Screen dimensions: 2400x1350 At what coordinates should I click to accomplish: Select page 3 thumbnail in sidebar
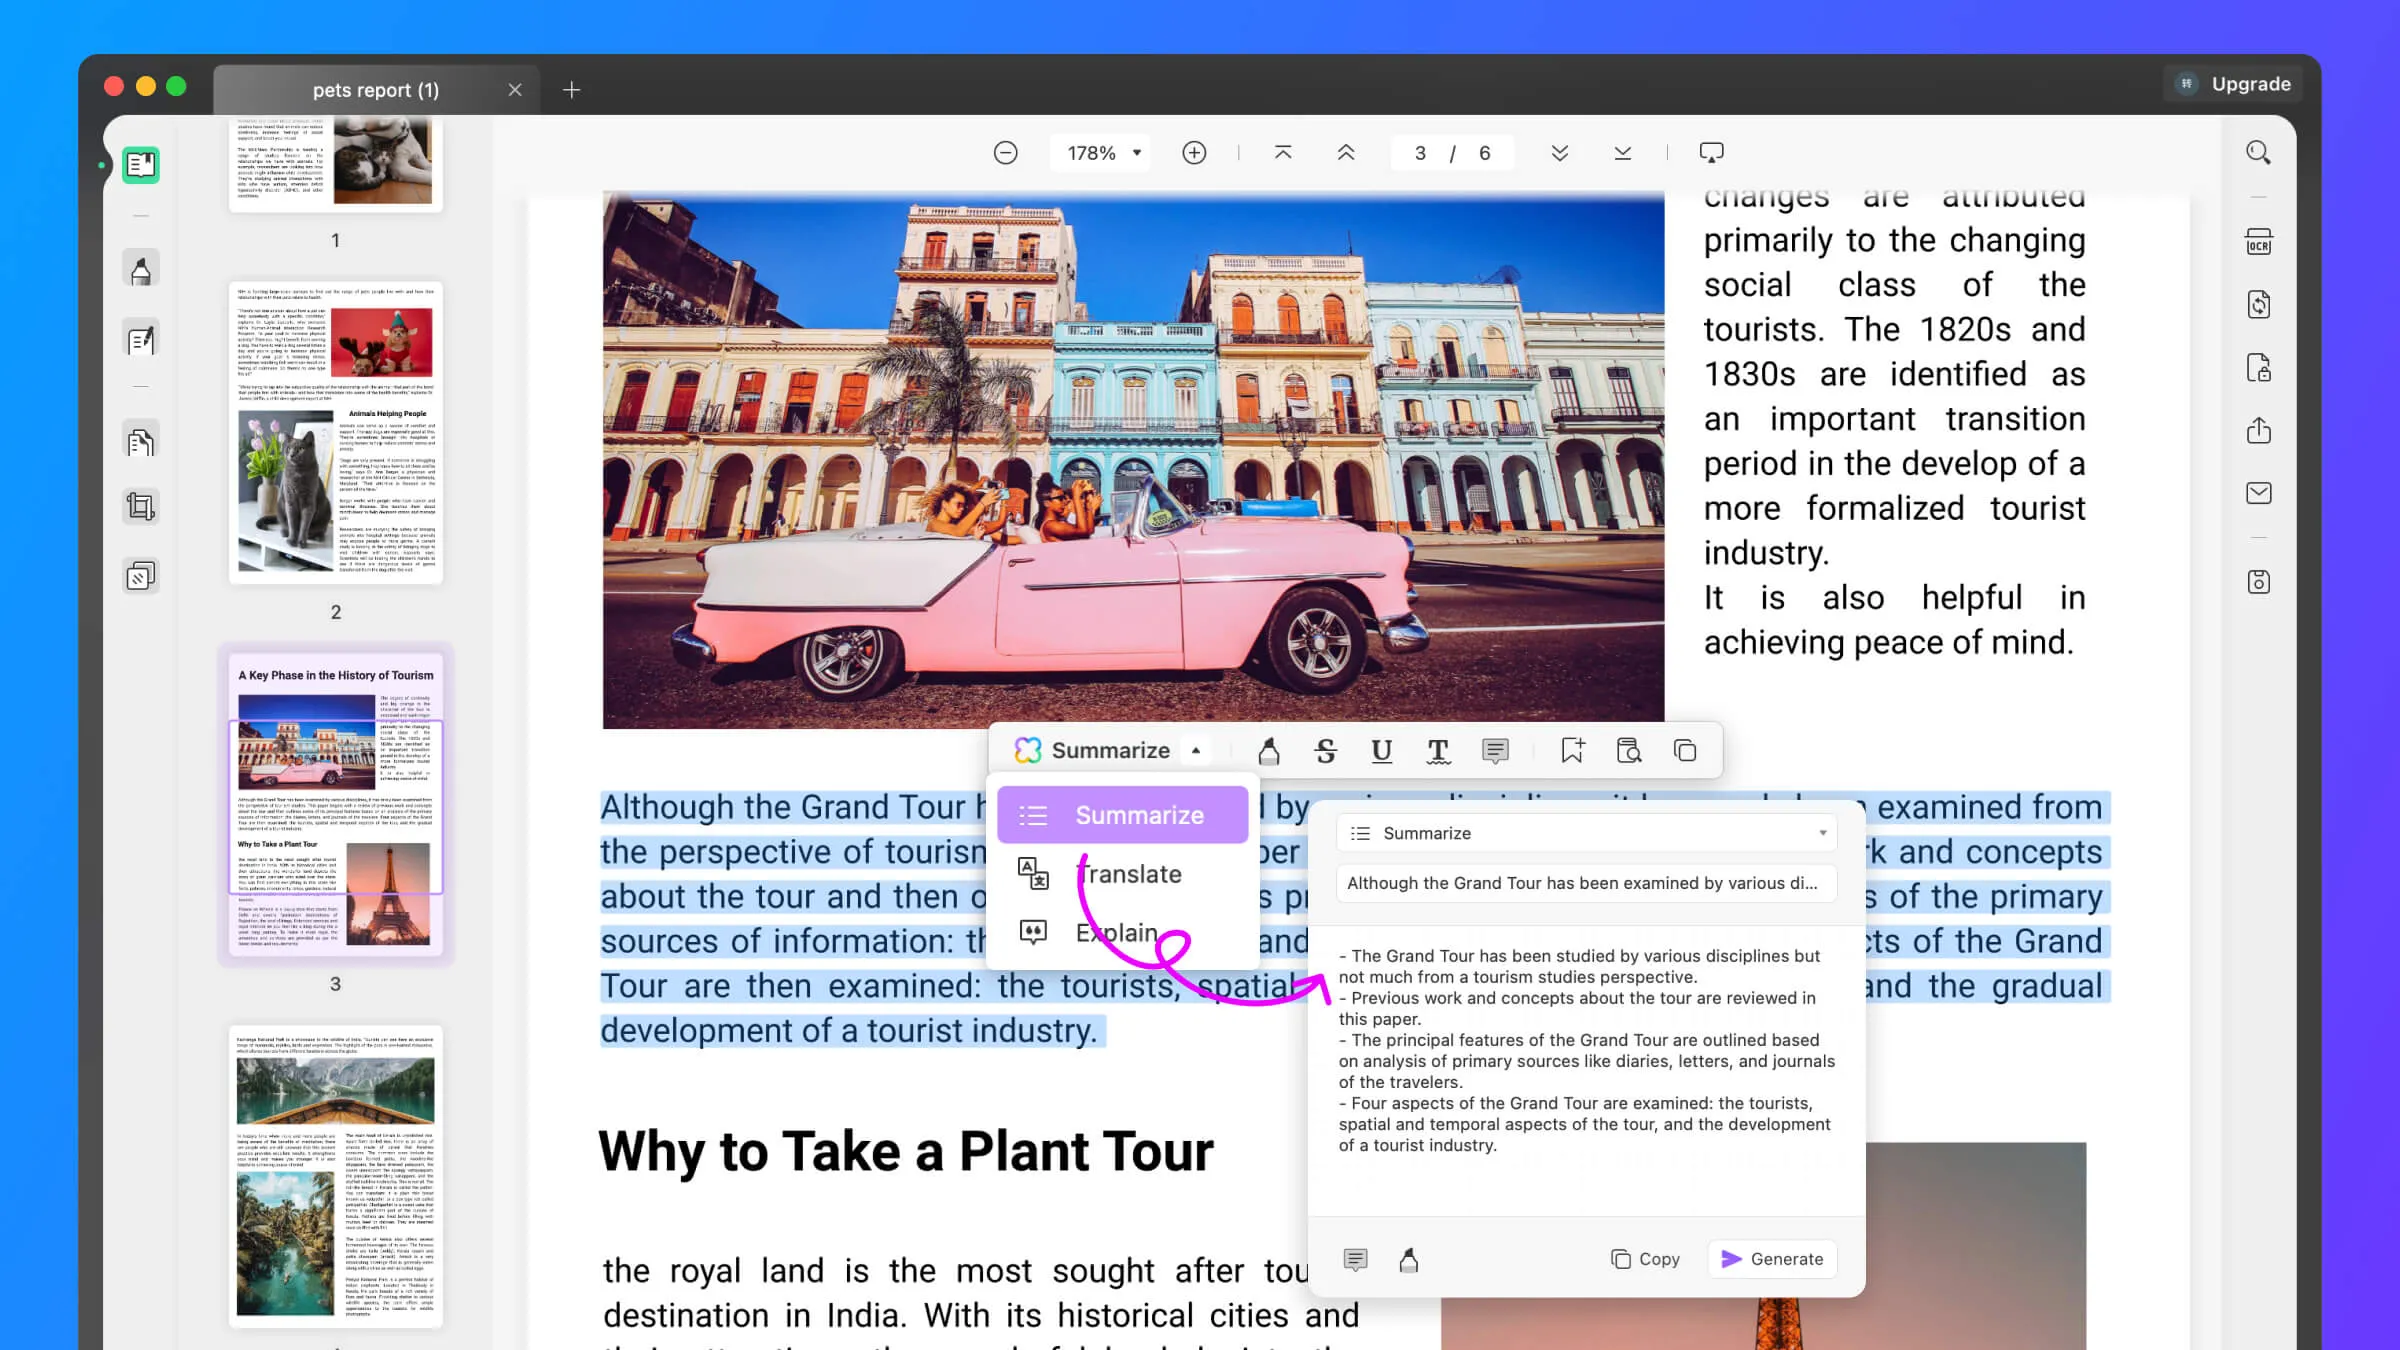[x=335, y=809]
